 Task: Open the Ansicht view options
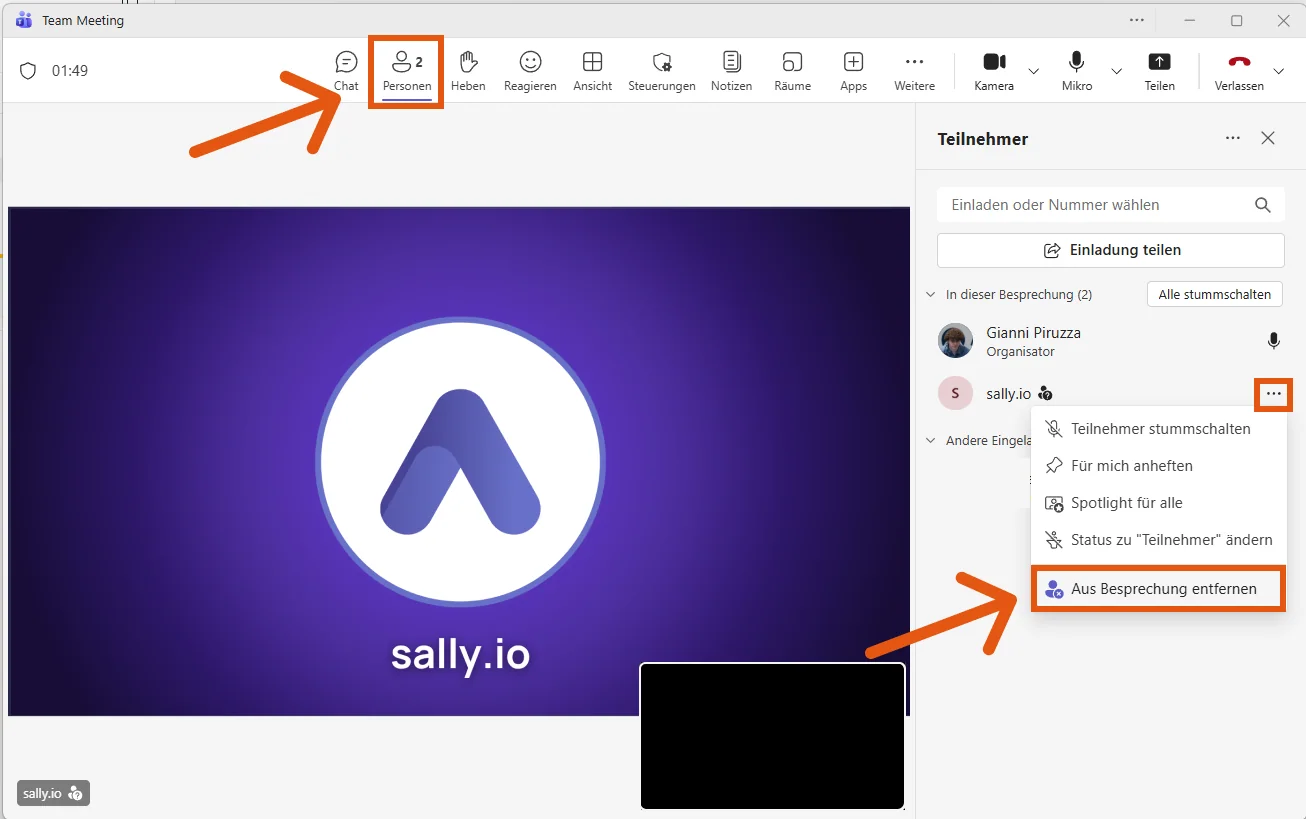pos(592,71)
